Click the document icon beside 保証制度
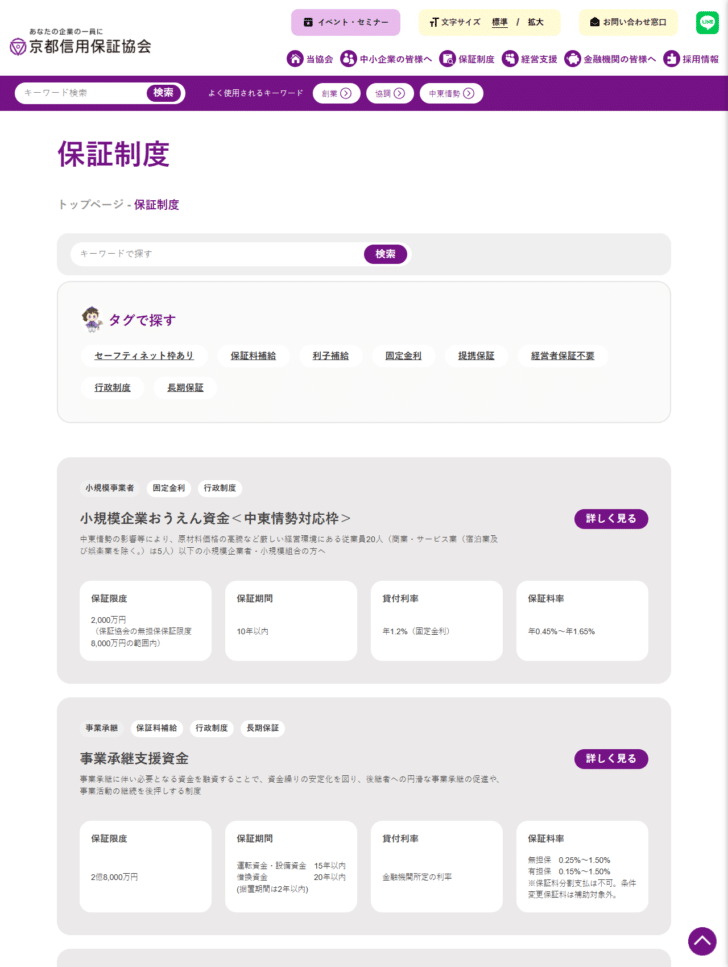728x967 pixels. click(x=447, y=59)
